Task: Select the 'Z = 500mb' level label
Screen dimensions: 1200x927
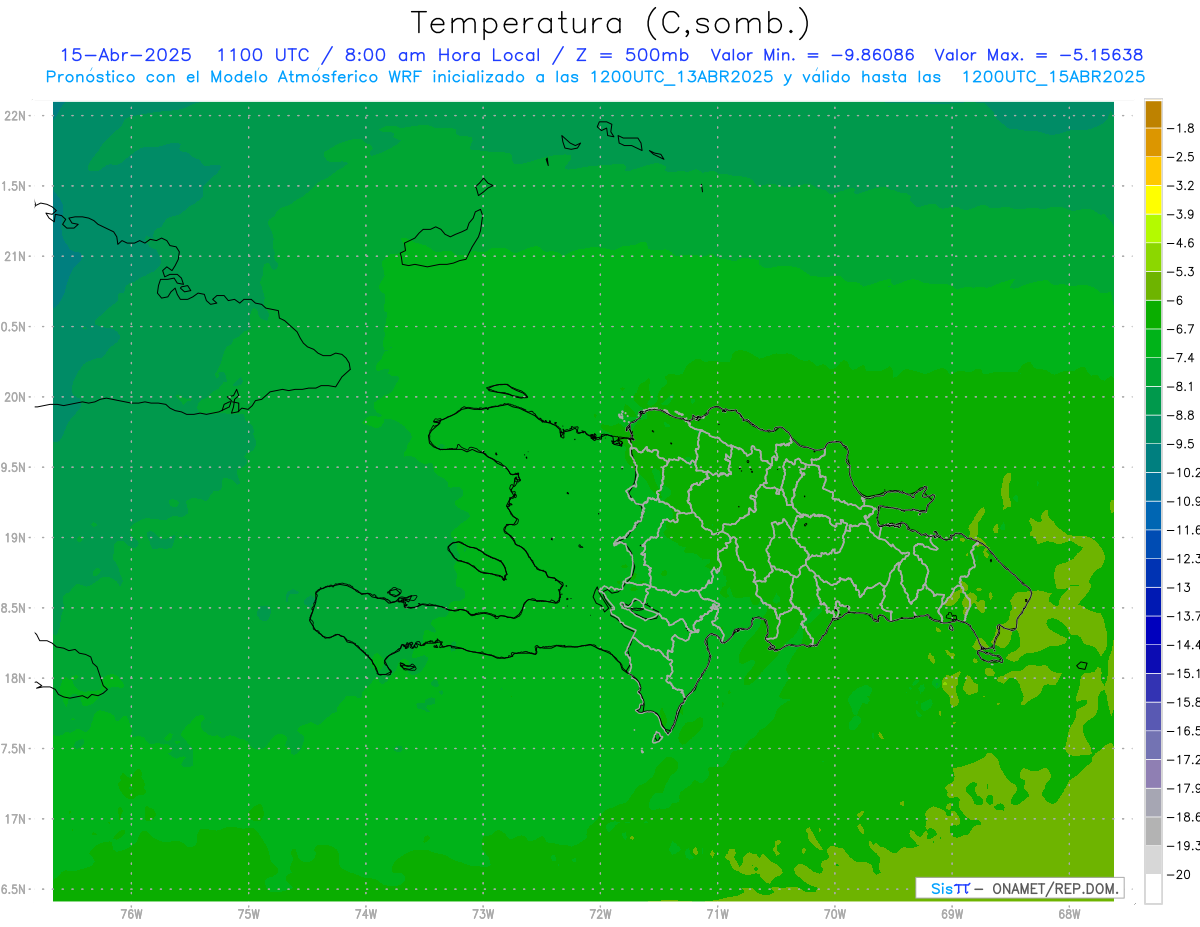Action: (x=632, y=55)
